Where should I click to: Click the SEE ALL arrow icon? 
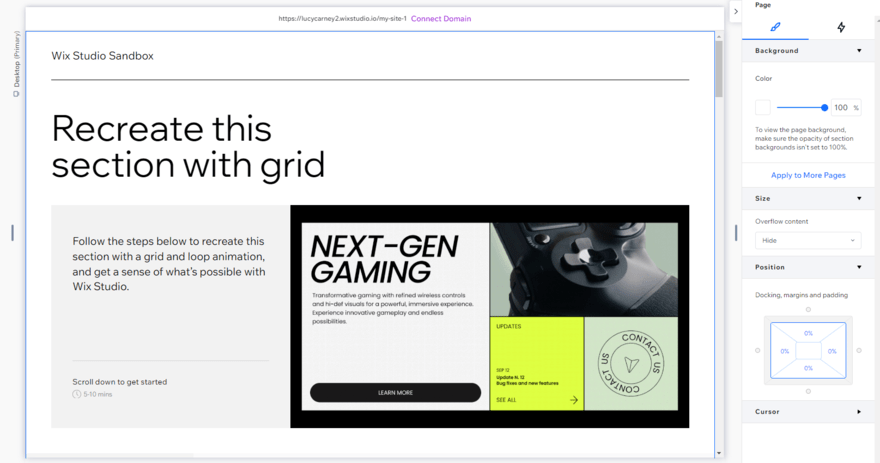(574, 399)
